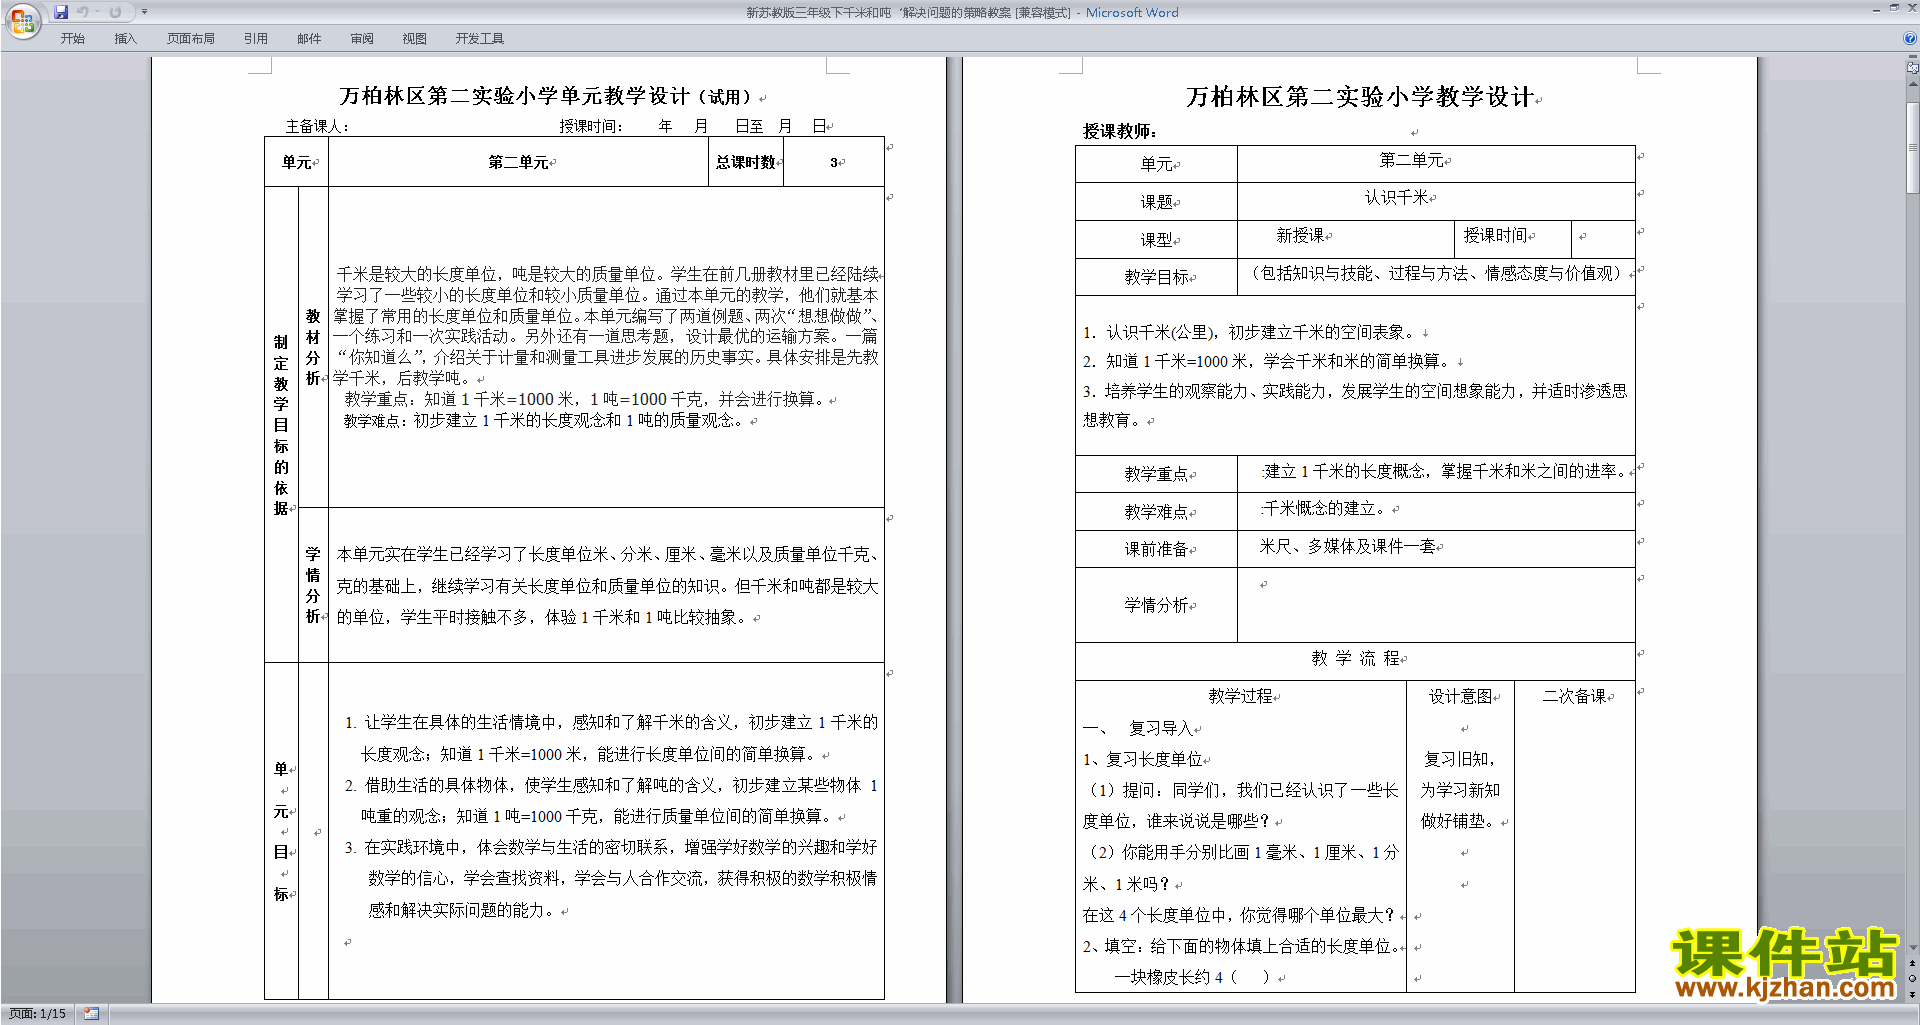Click the Undo arrow icon
Screen dimensions: 1920x1025
point(82,12)
